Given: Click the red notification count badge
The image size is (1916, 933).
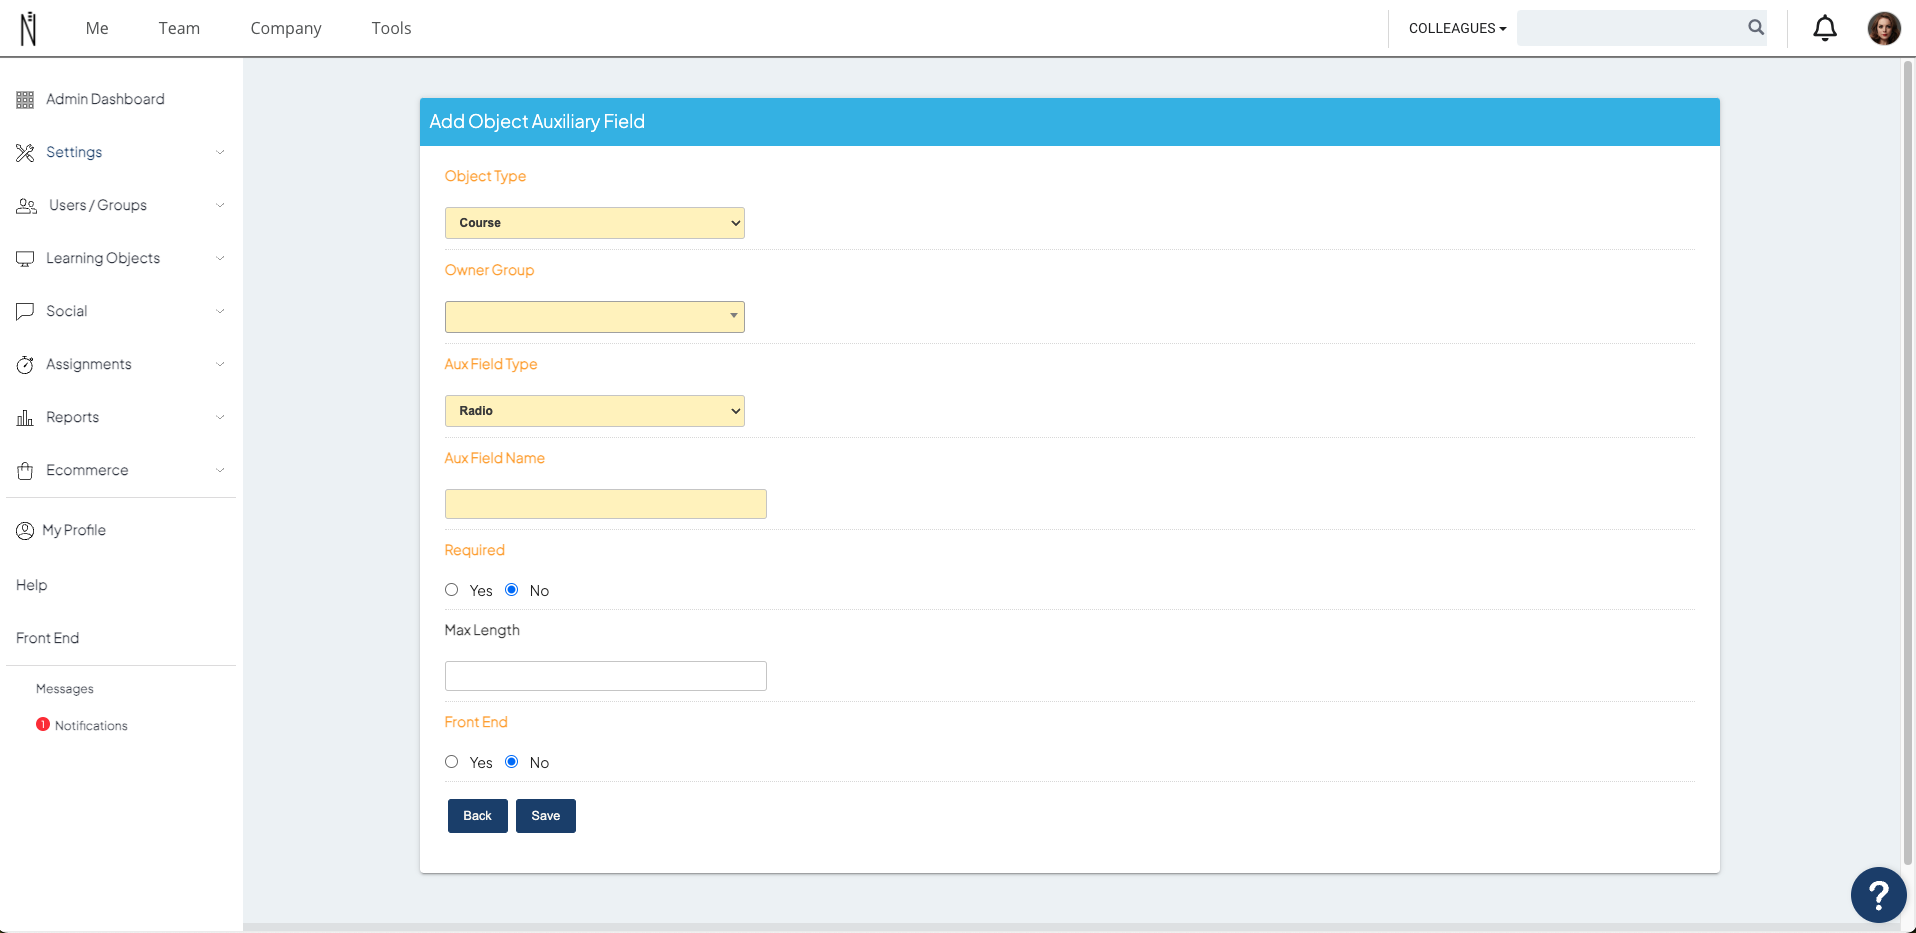Looking at the screenshot, I should click(x=43, y=724).
